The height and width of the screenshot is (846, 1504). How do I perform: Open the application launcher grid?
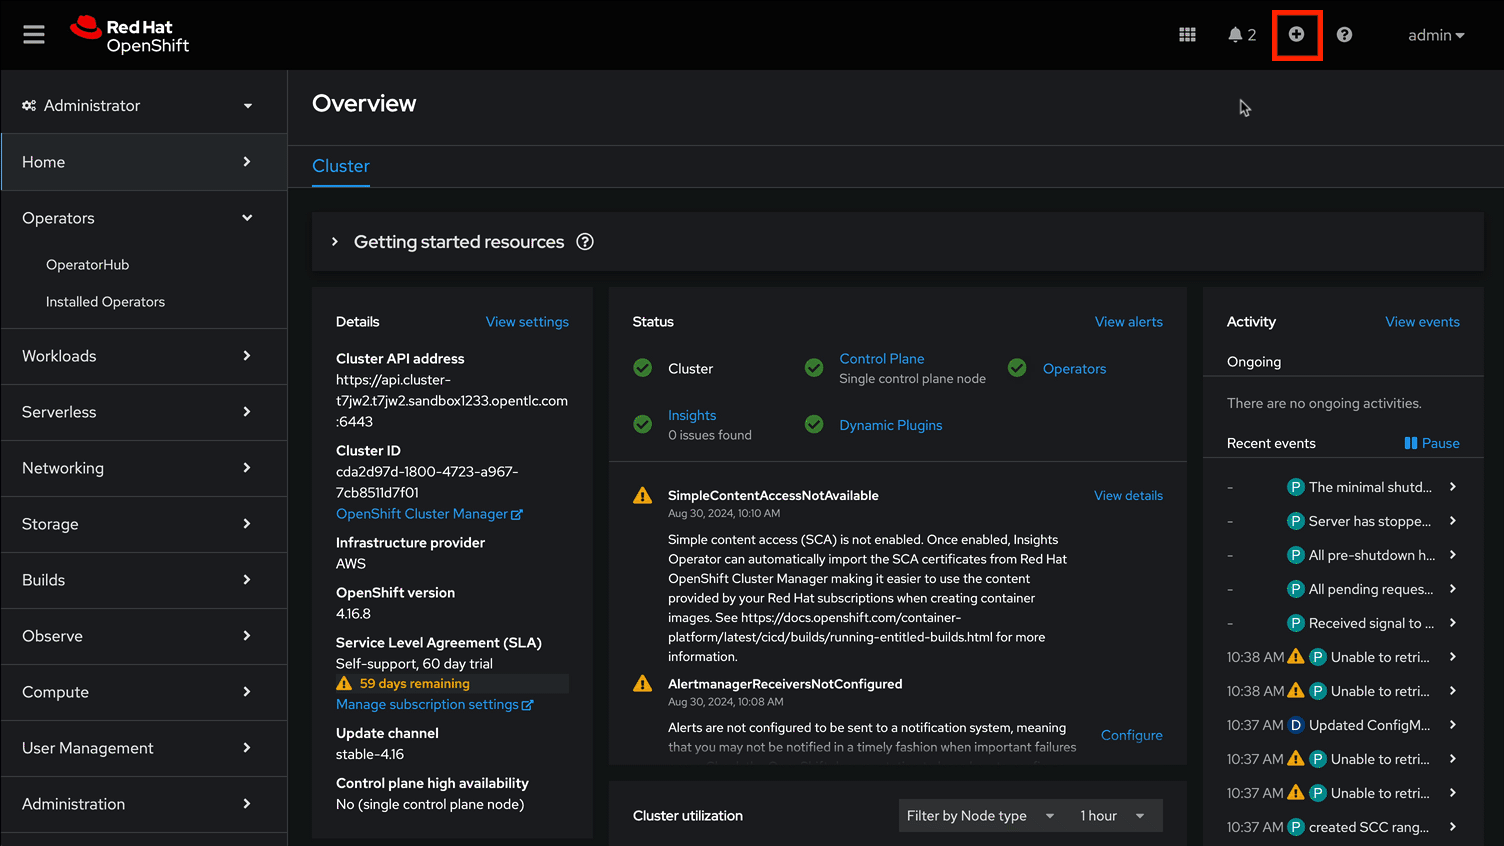tap(1187, 35)
